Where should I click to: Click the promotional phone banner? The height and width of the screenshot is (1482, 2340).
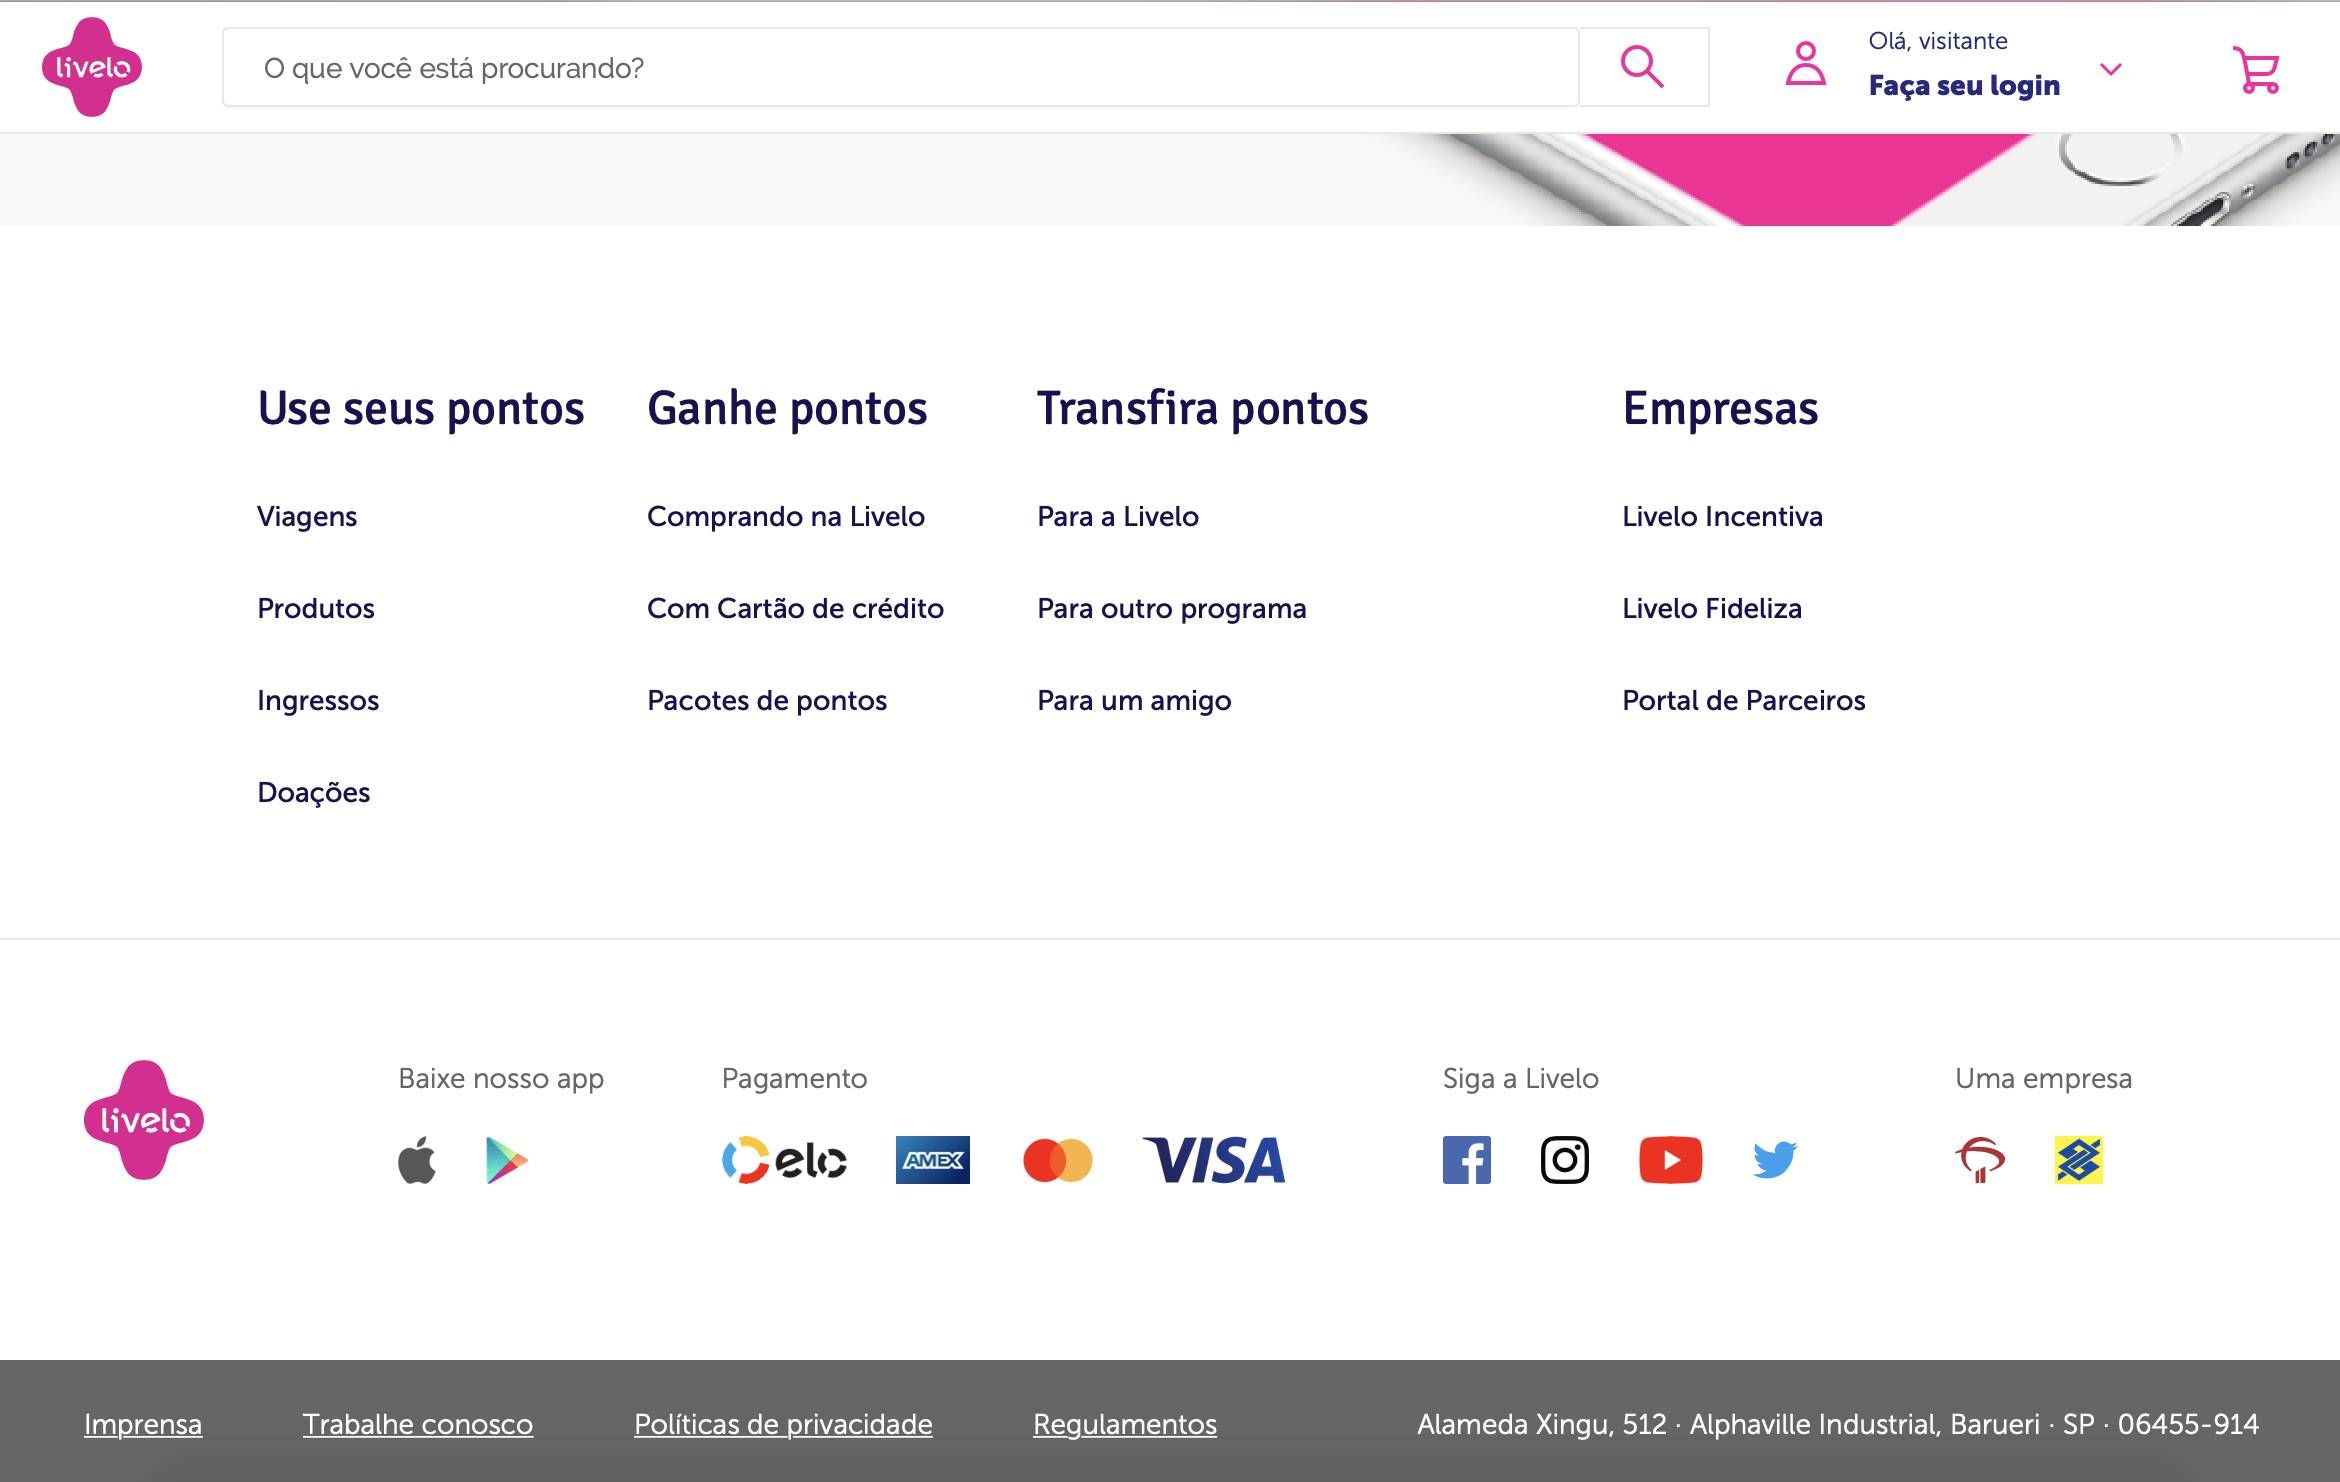pyautogui.click(x=1170, y=179)
